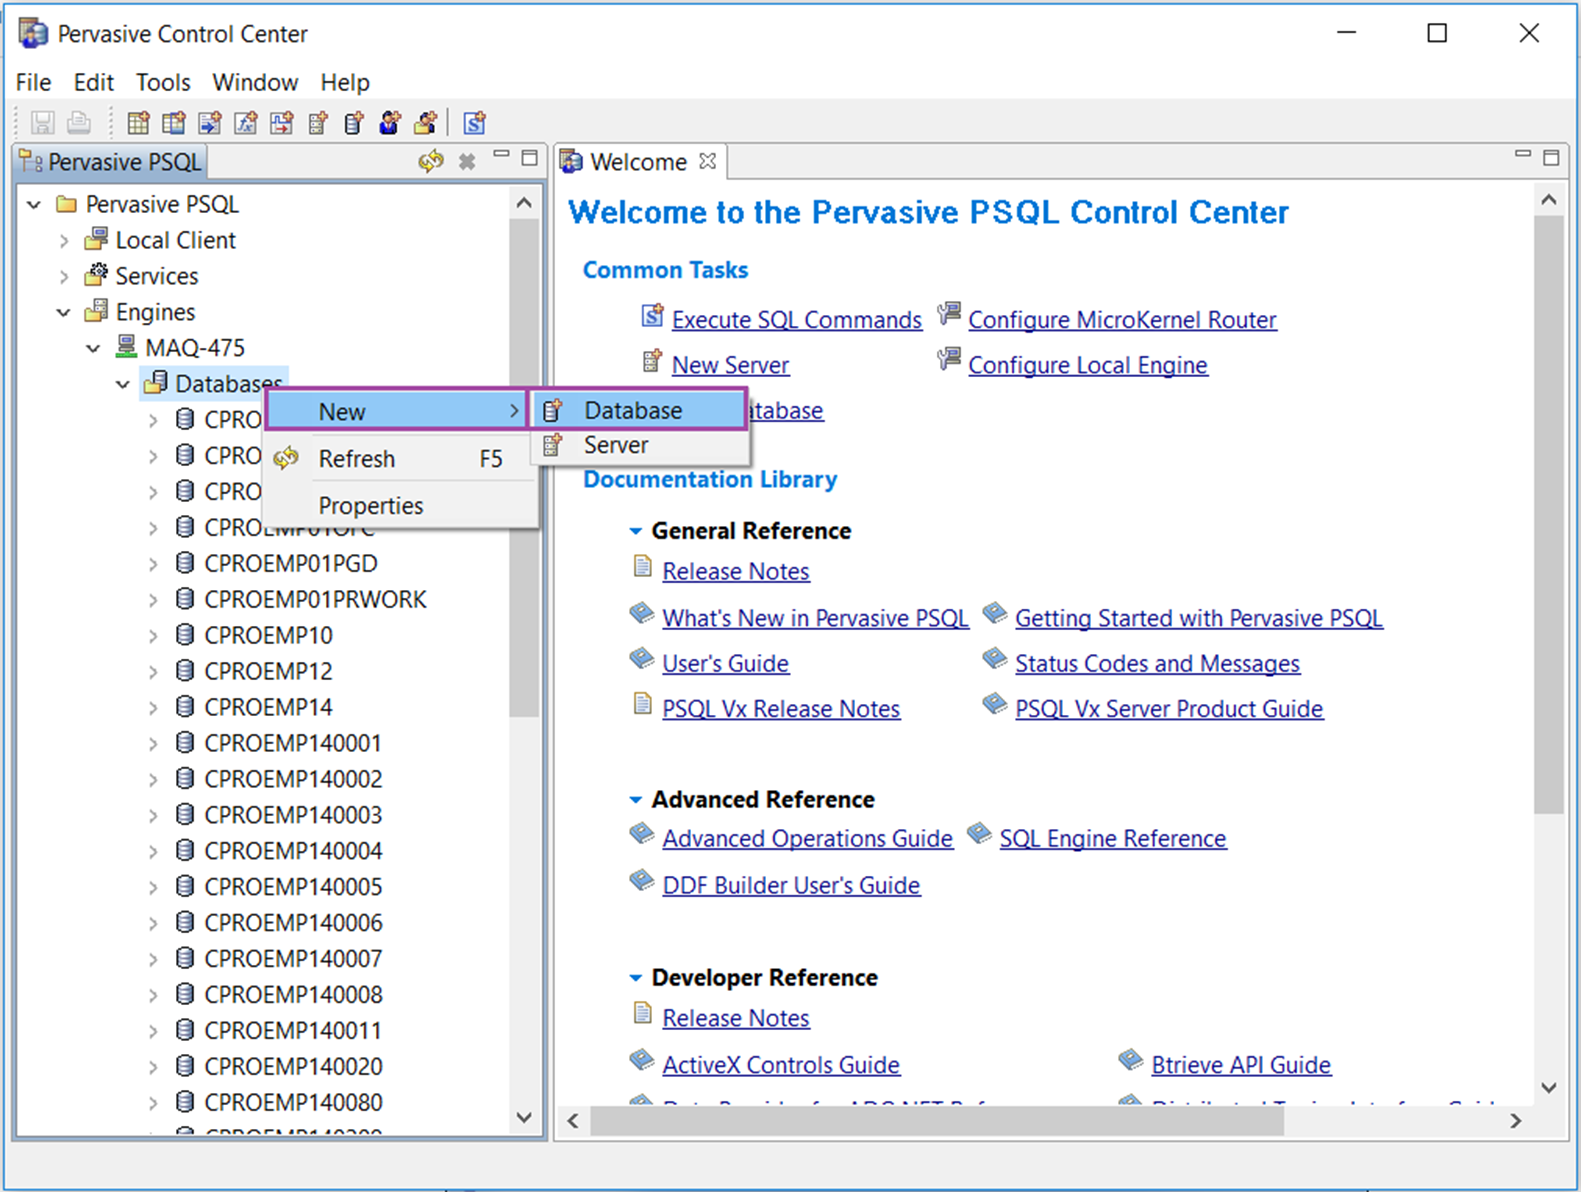The height and width of the screenshot is (1192, 1581).
Task: Click the User's Guide book icon
Action: coord(642,658)
